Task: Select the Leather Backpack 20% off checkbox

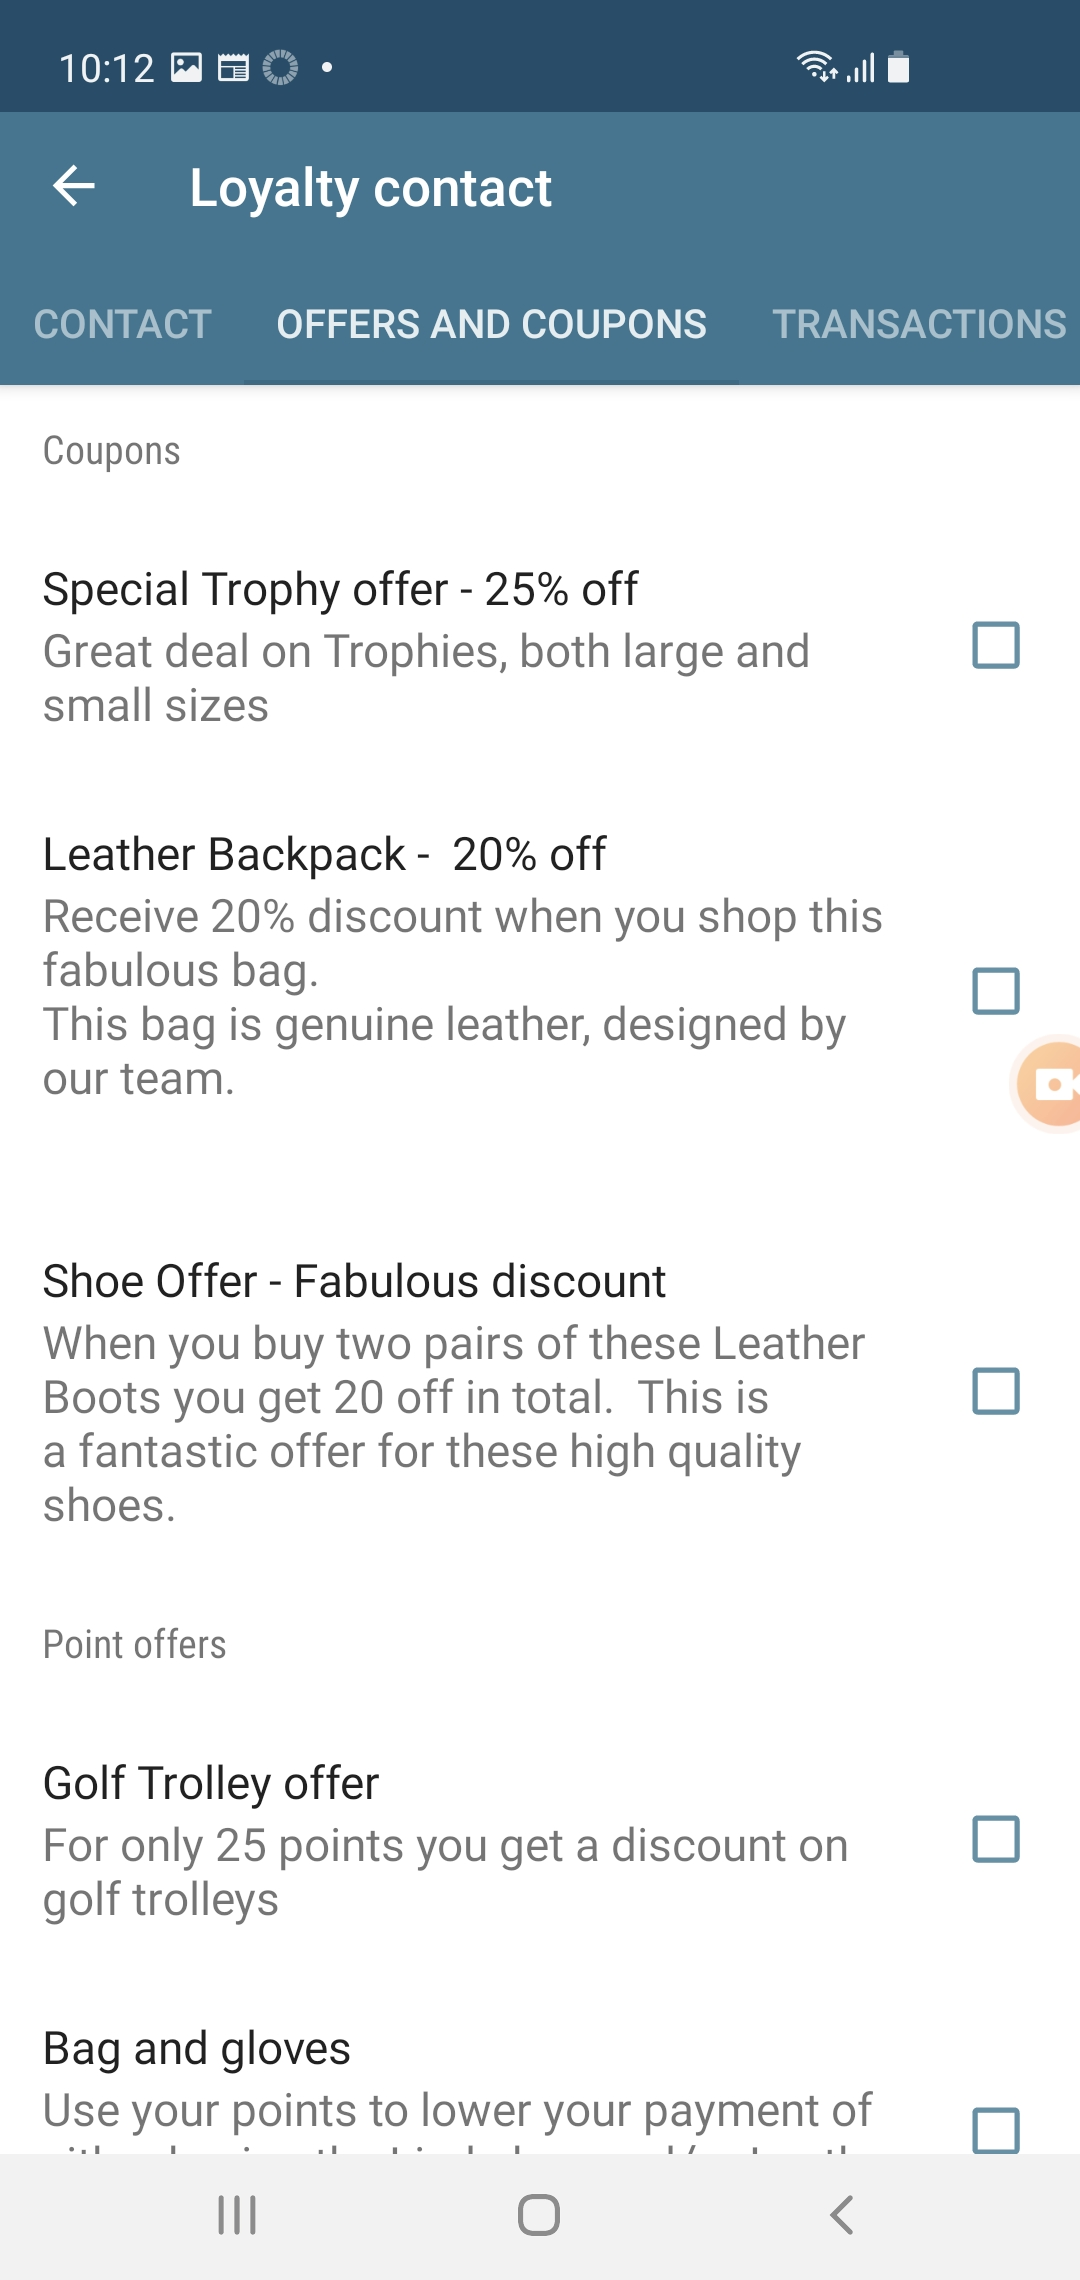Action: 996,991
